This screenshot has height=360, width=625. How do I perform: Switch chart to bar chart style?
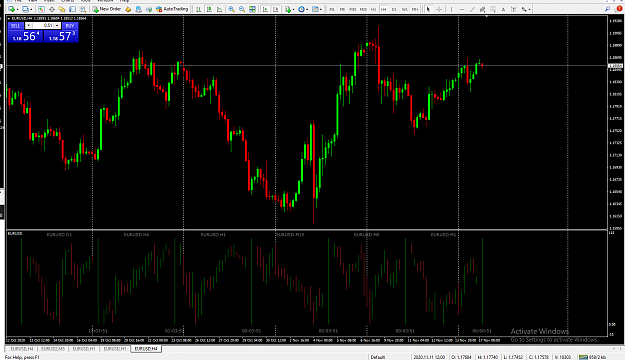[199, 9]
